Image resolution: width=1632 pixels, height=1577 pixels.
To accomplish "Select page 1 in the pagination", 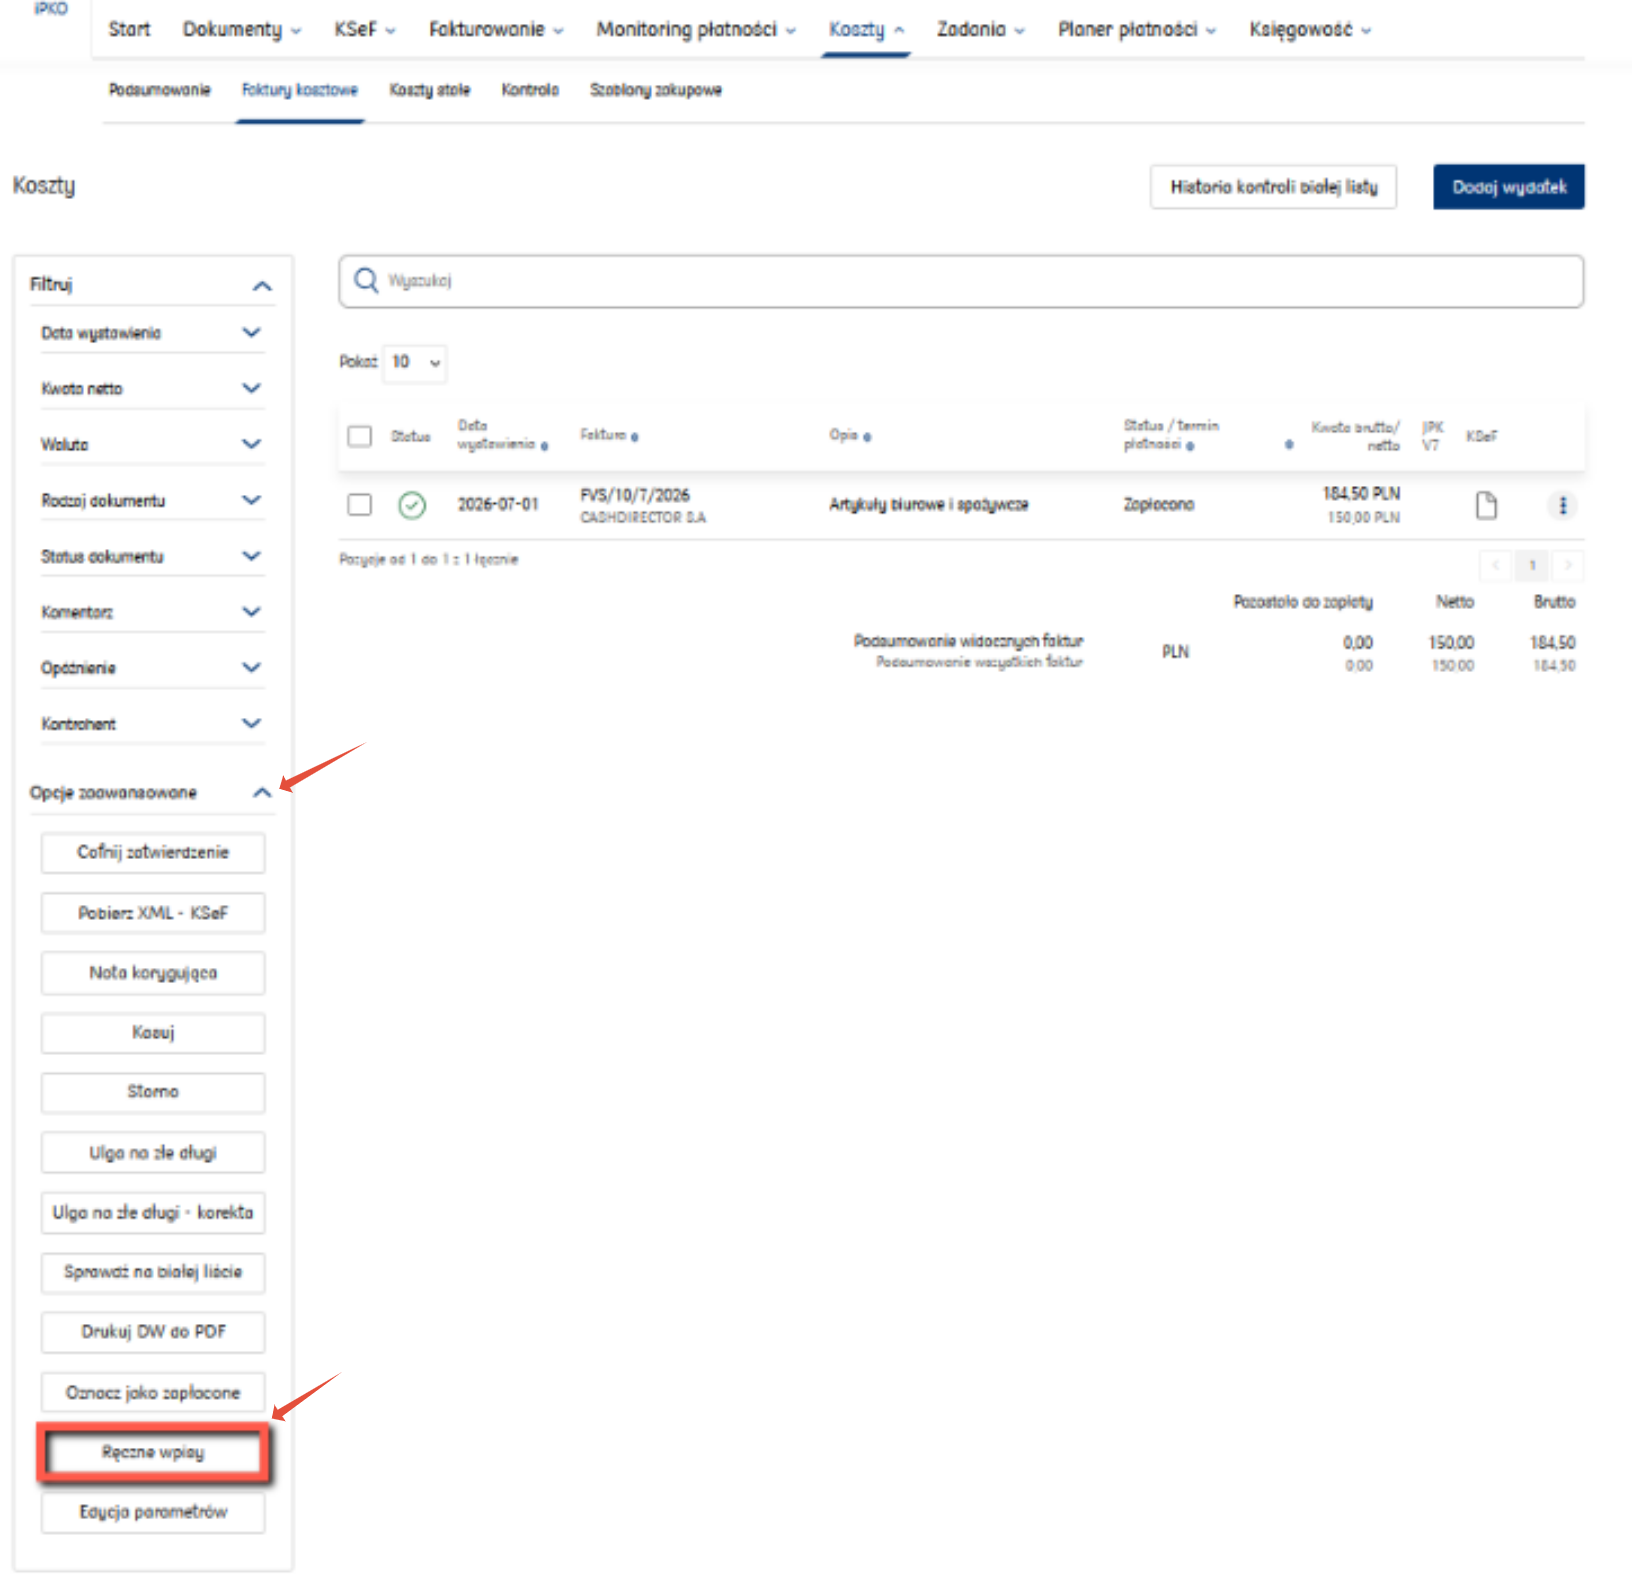I will click(x=1532, y=565).
